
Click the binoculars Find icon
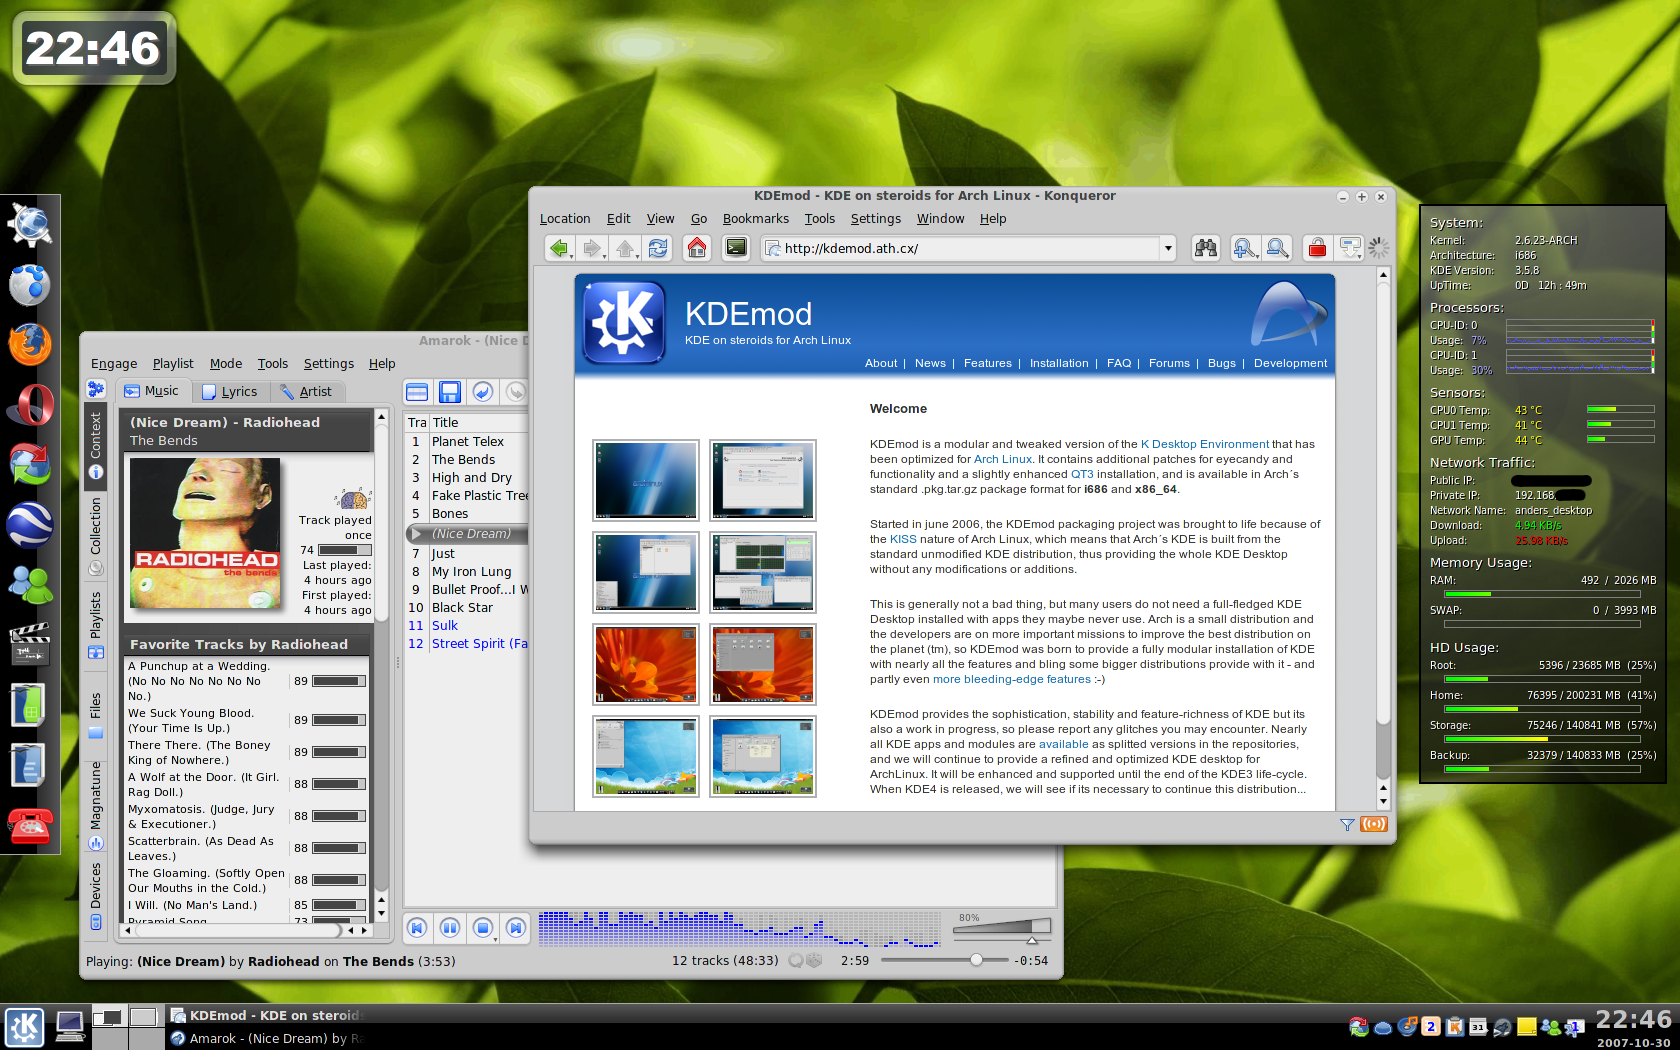(1206, 248)
